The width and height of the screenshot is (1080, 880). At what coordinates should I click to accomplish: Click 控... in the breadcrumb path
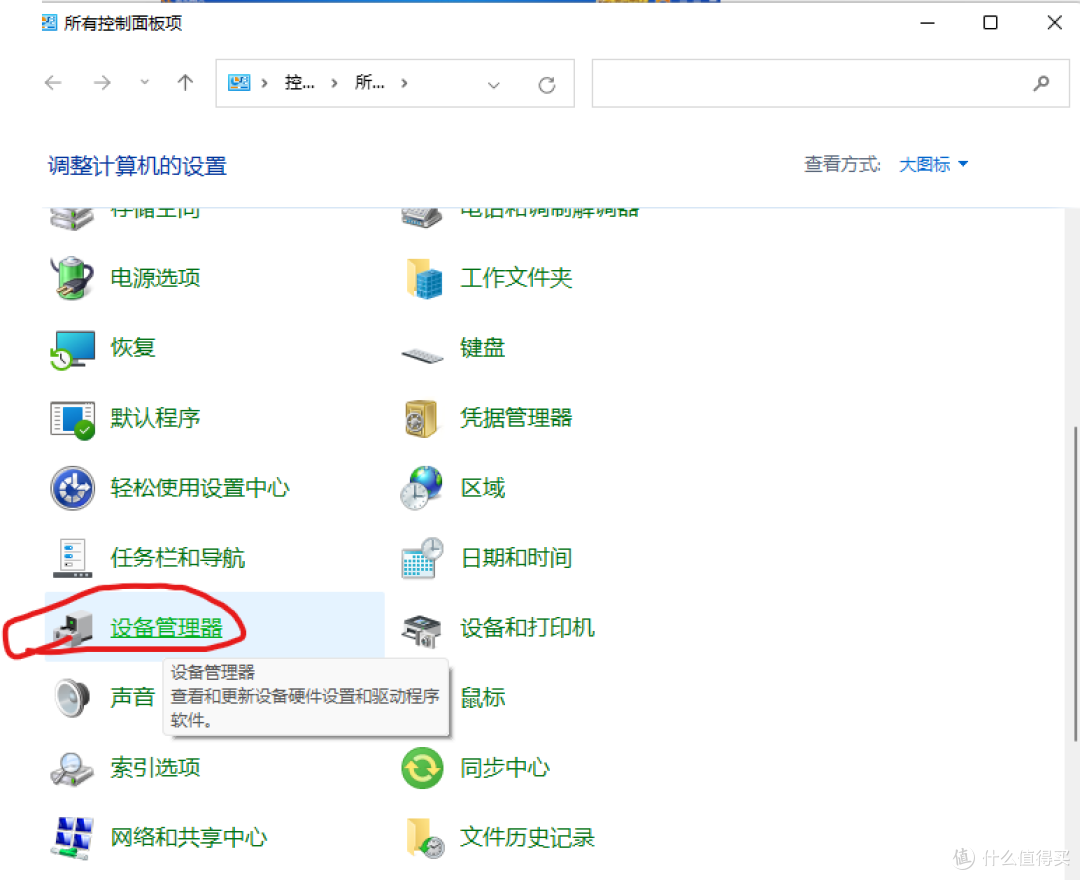point(299,84)
